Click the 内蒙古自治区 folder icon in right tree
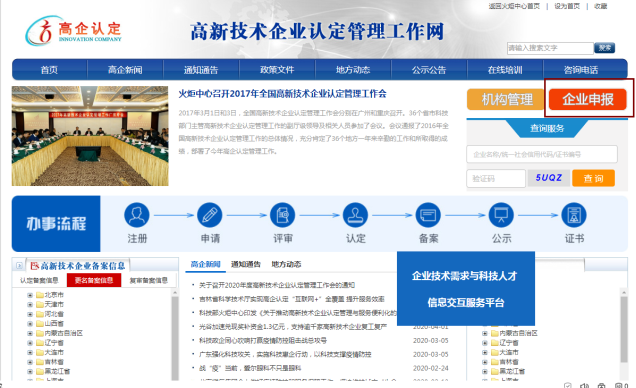 click(x=494, y=333)
